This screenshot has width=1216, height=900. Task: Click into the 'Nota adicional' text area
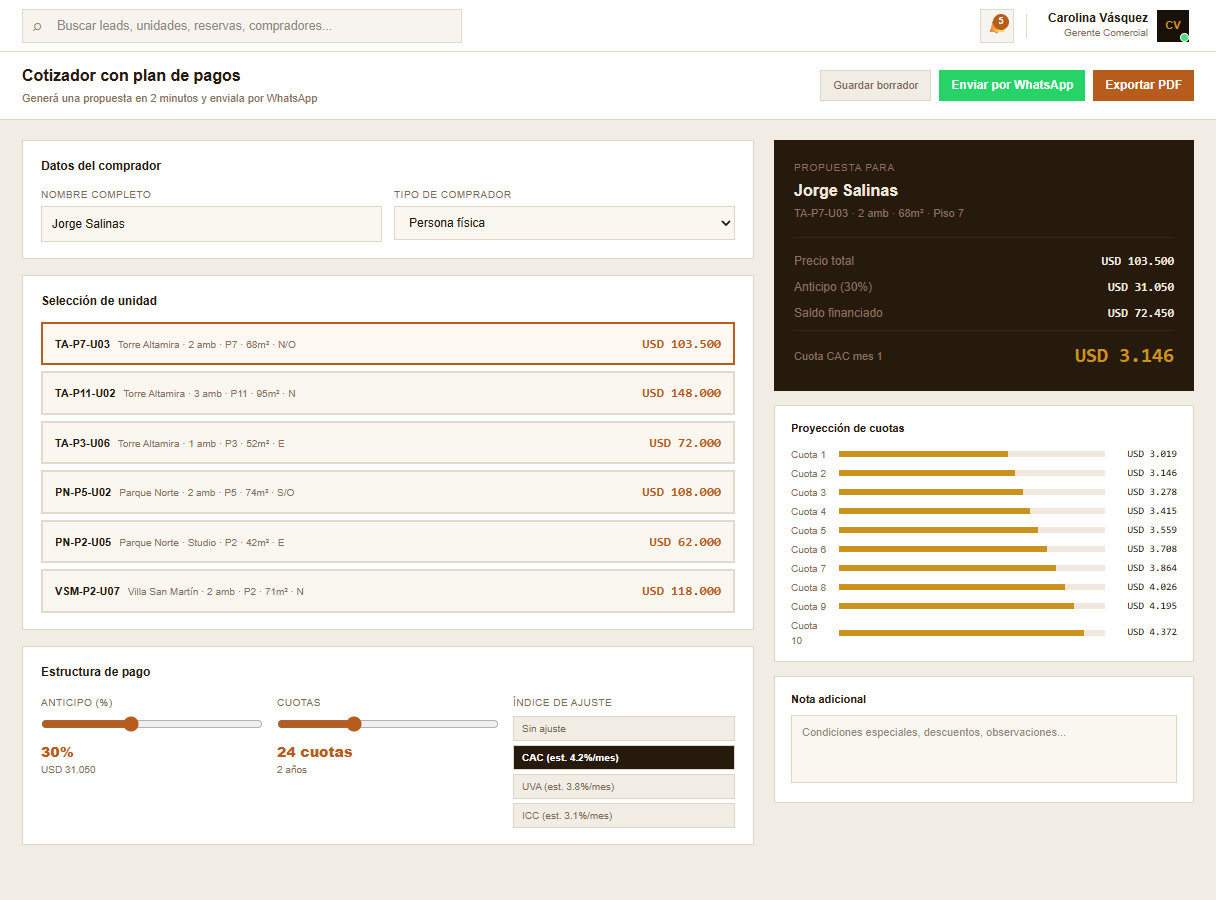[983, 748]
